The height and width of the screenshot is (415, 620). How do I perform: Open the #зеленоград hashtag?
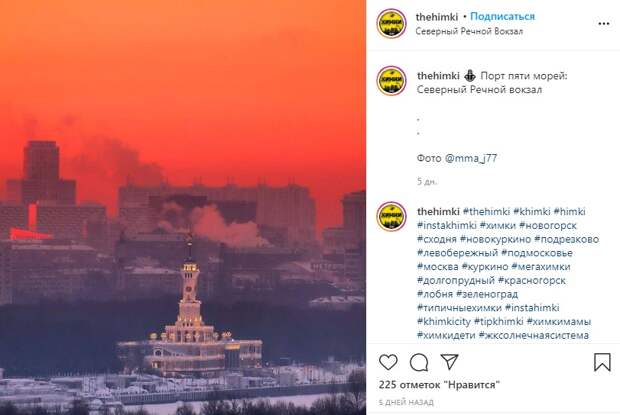pos(487,294)
